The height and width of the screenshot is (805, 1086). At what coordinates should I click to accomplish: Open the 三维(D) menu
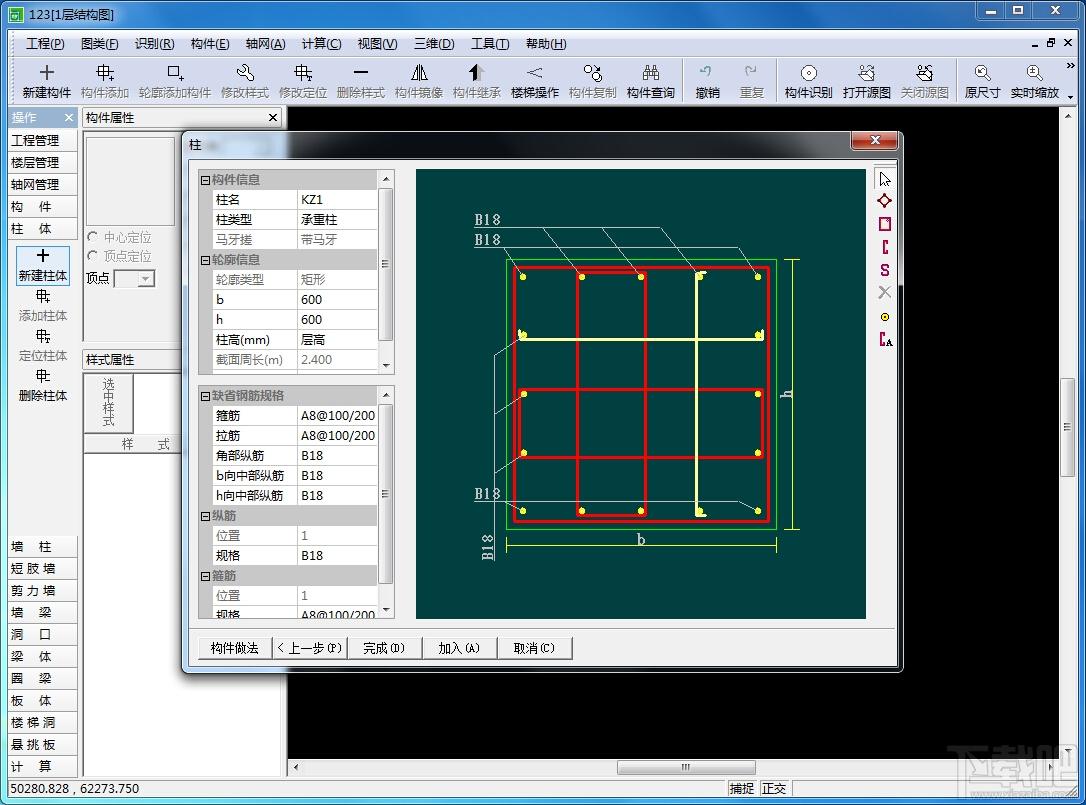[x=434, y=44]
